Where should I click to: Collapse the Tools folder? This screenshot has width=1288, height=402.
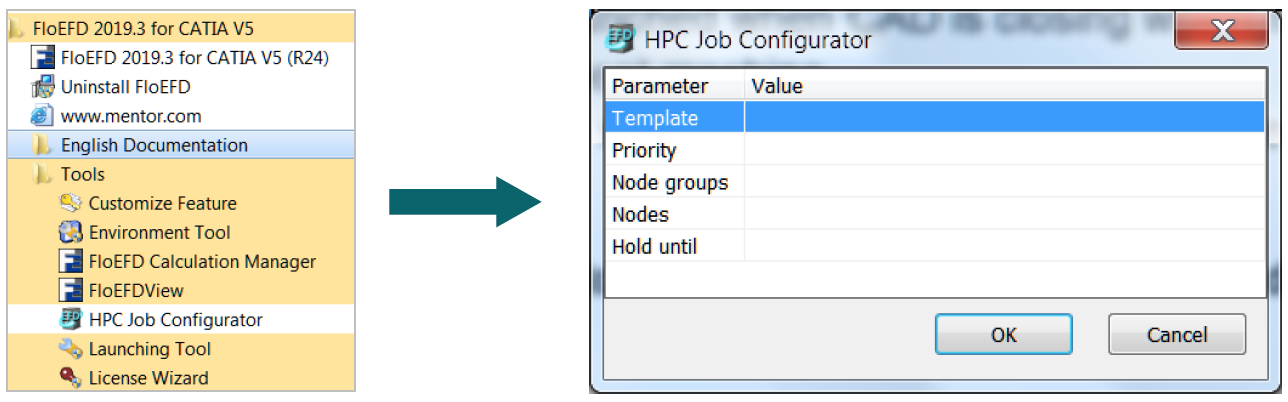(x=42, y=174)
